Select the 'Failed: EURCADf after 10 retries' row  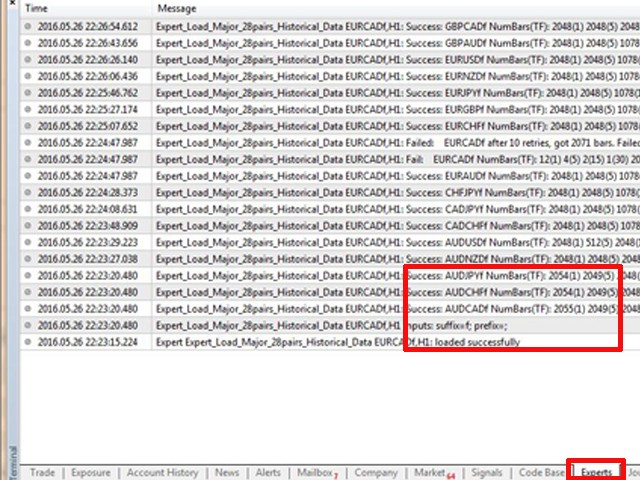click(330, 143)
